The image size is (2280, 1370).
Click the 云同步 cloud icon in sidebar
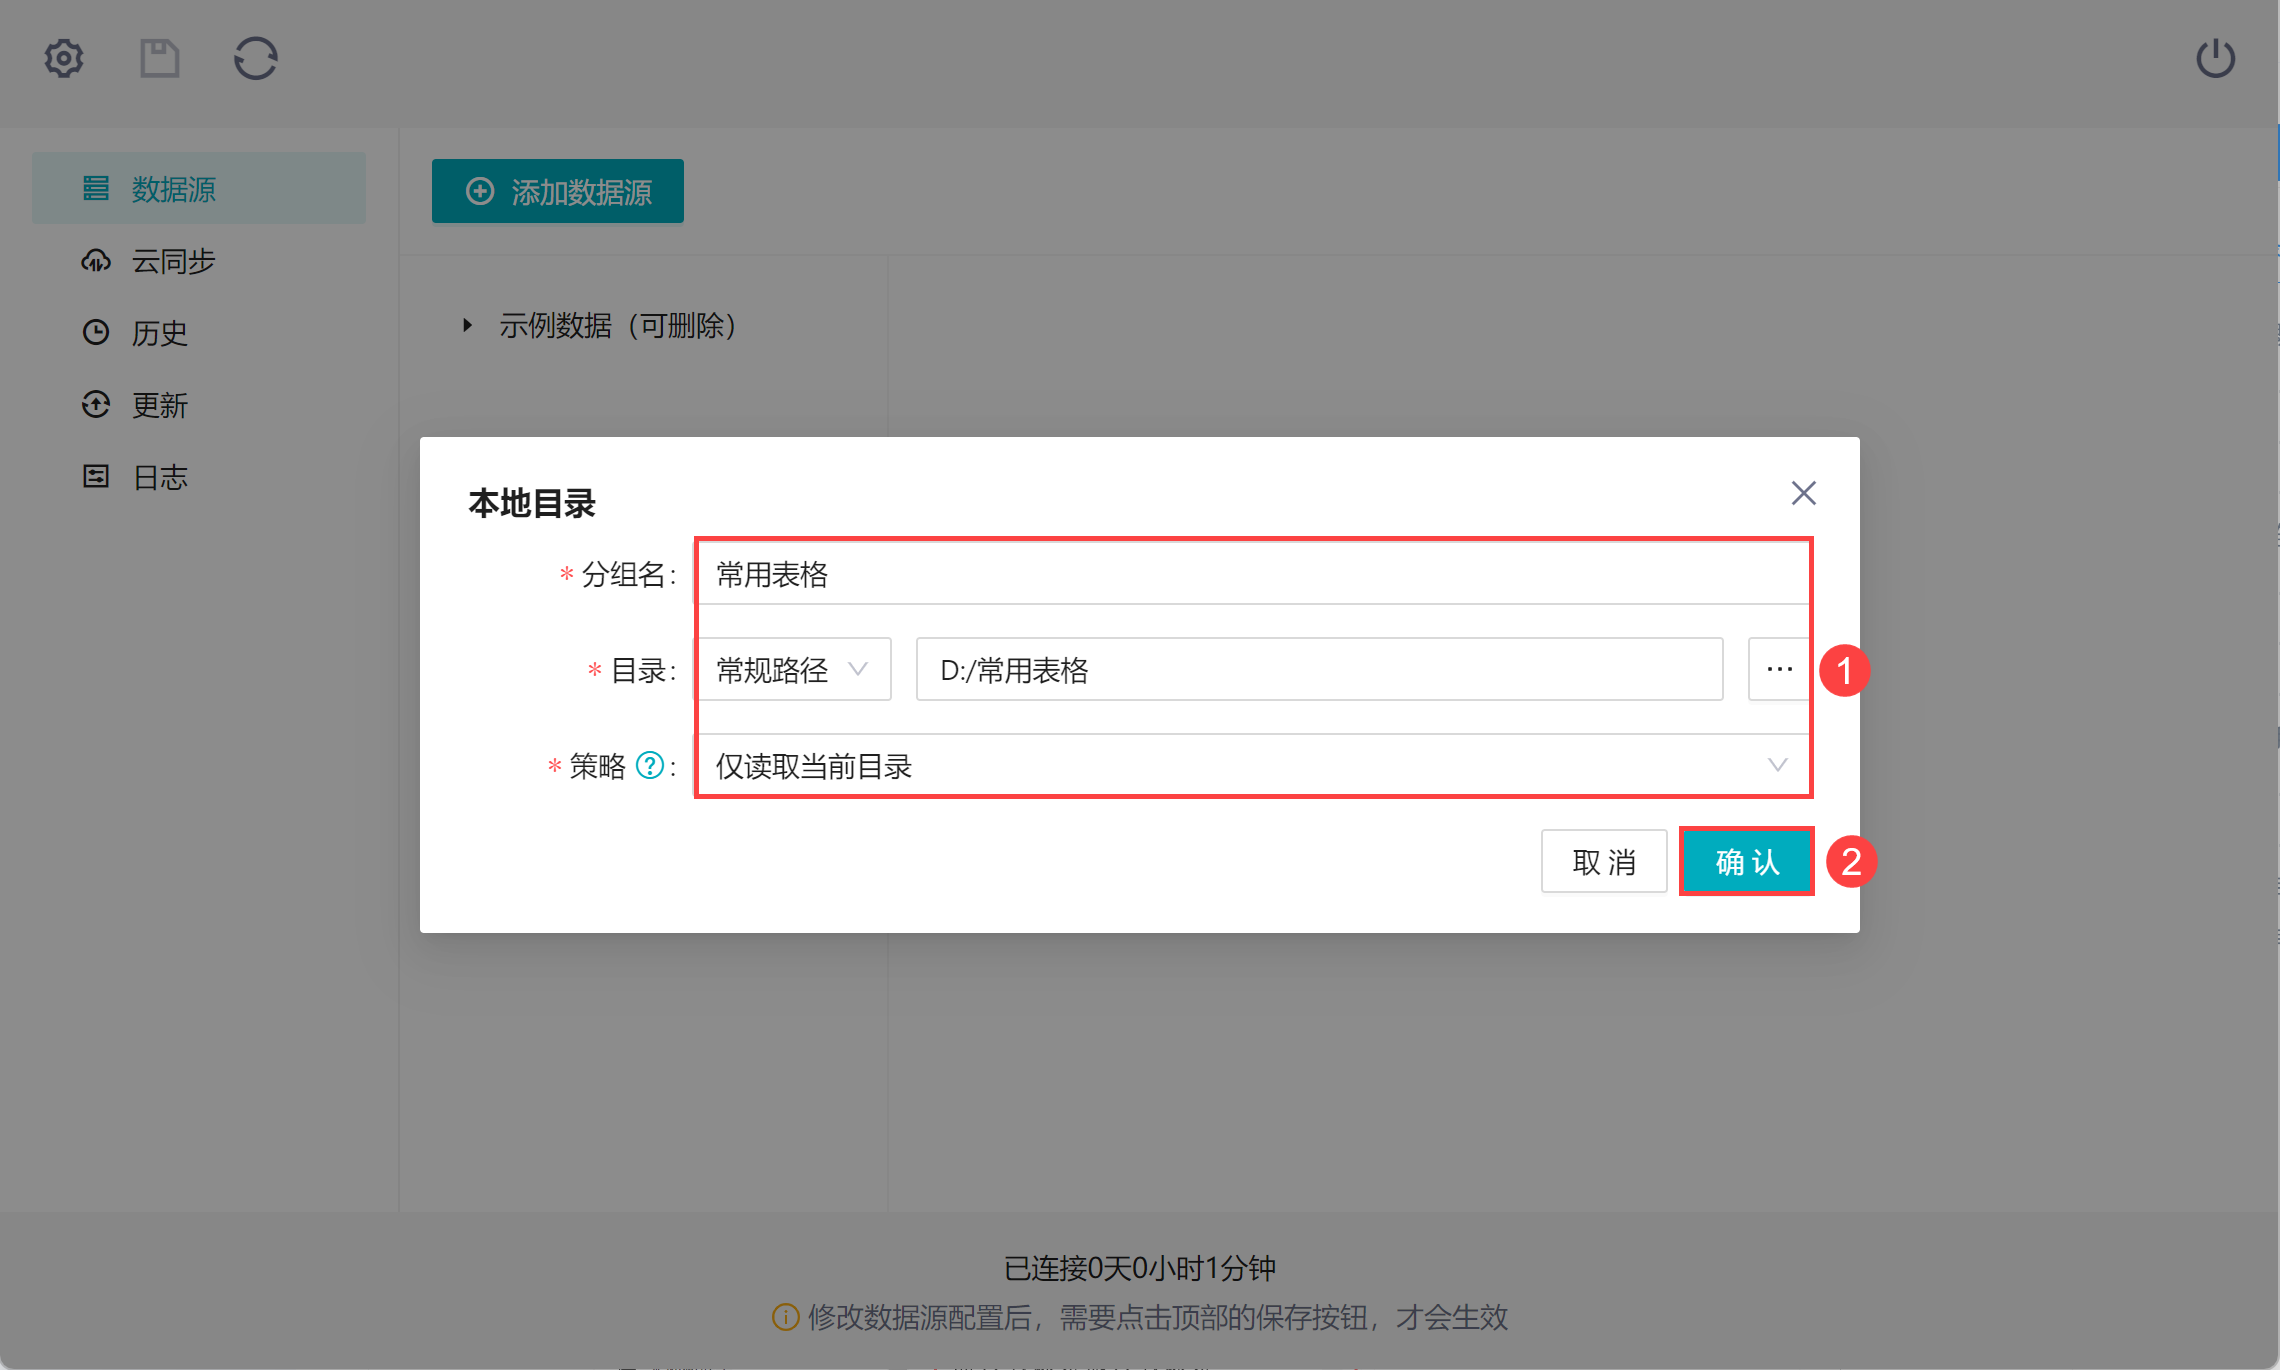pyautogui.click(x=96, y=261)
